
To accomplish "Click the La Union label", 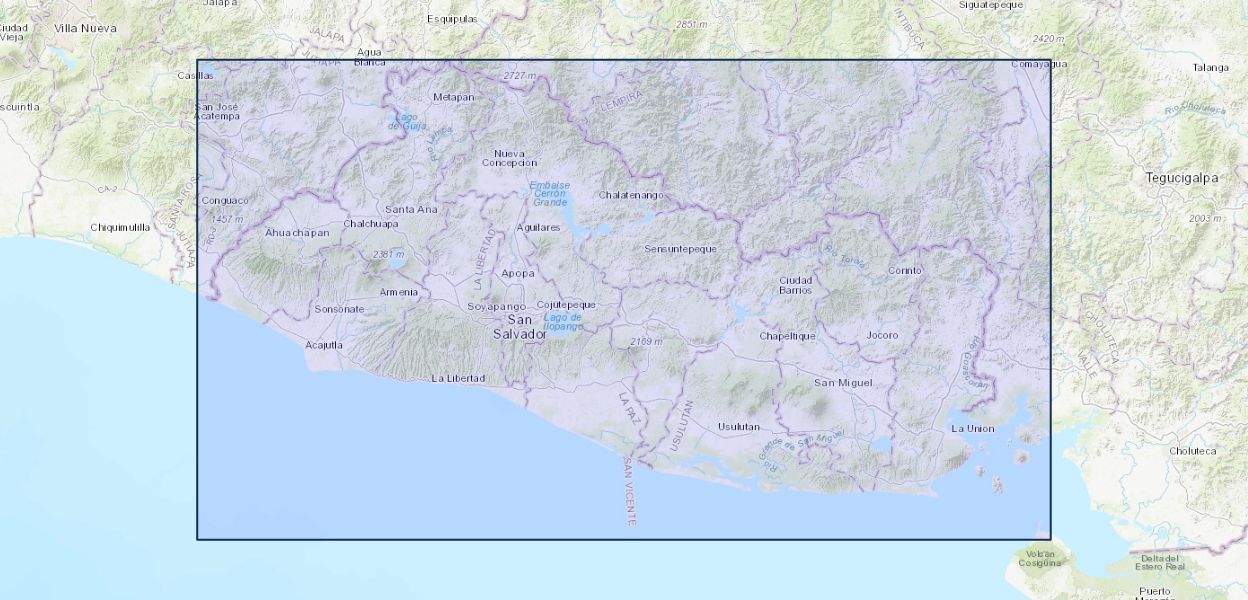I will pyautogui.click(x=972, y=429).
